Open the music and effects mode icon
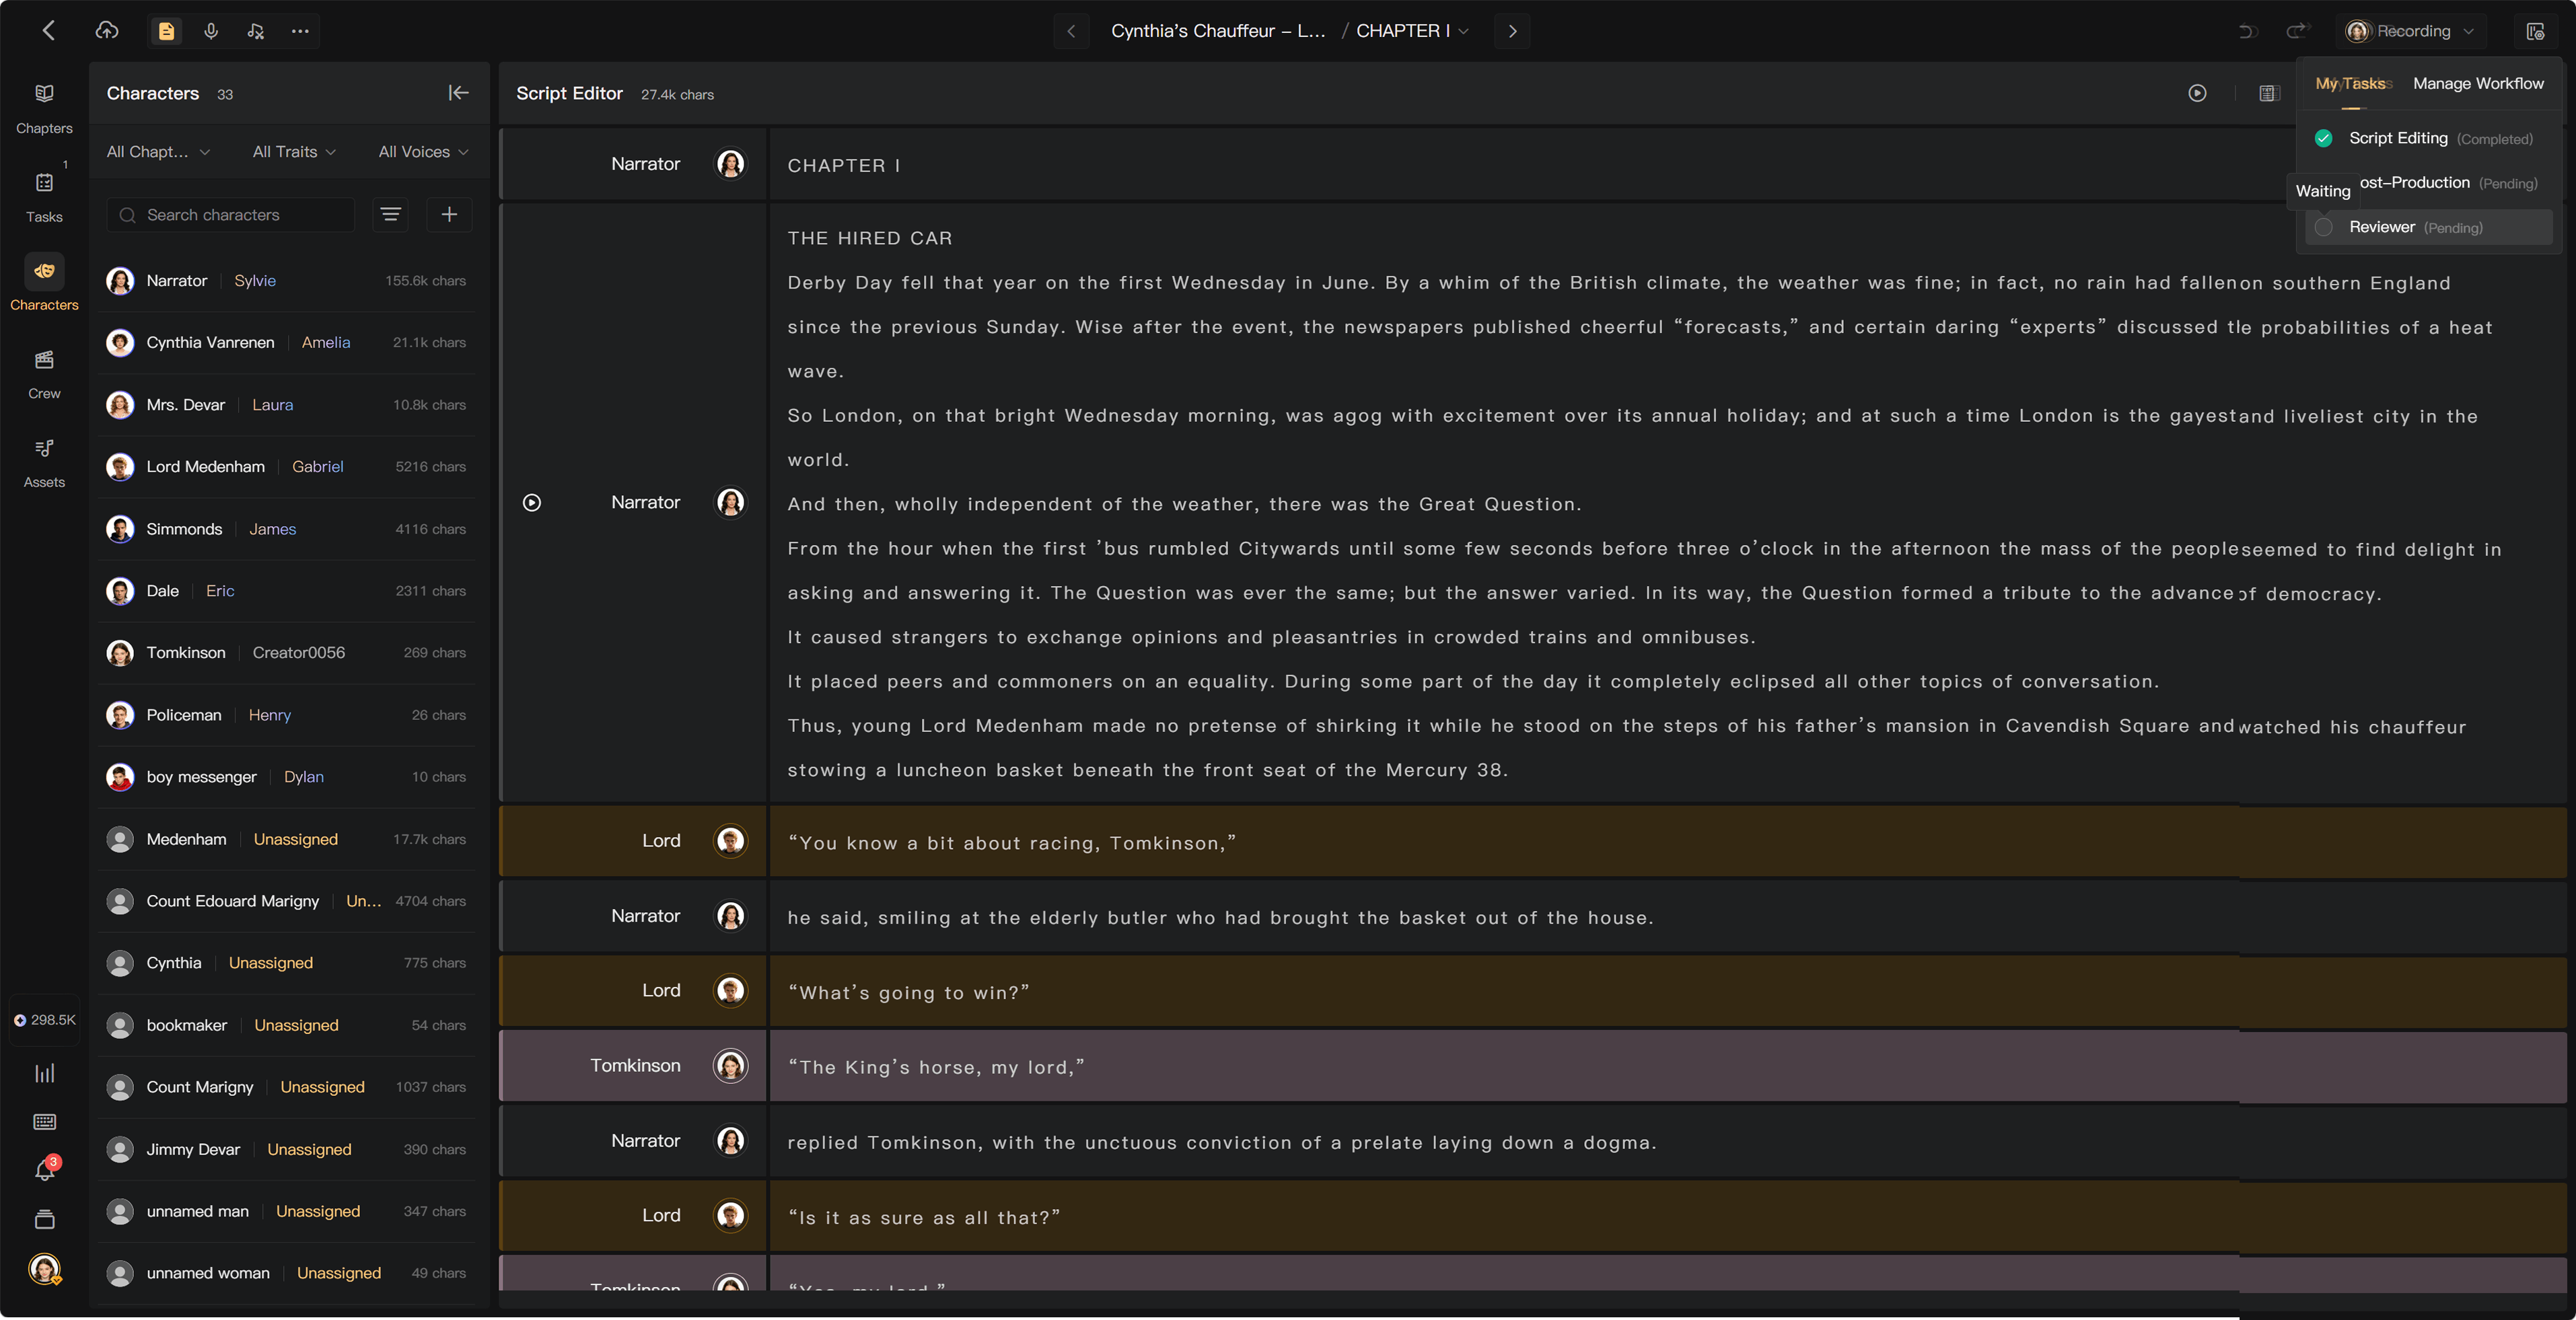2576x1320 pixels. (x=256, y=31)
